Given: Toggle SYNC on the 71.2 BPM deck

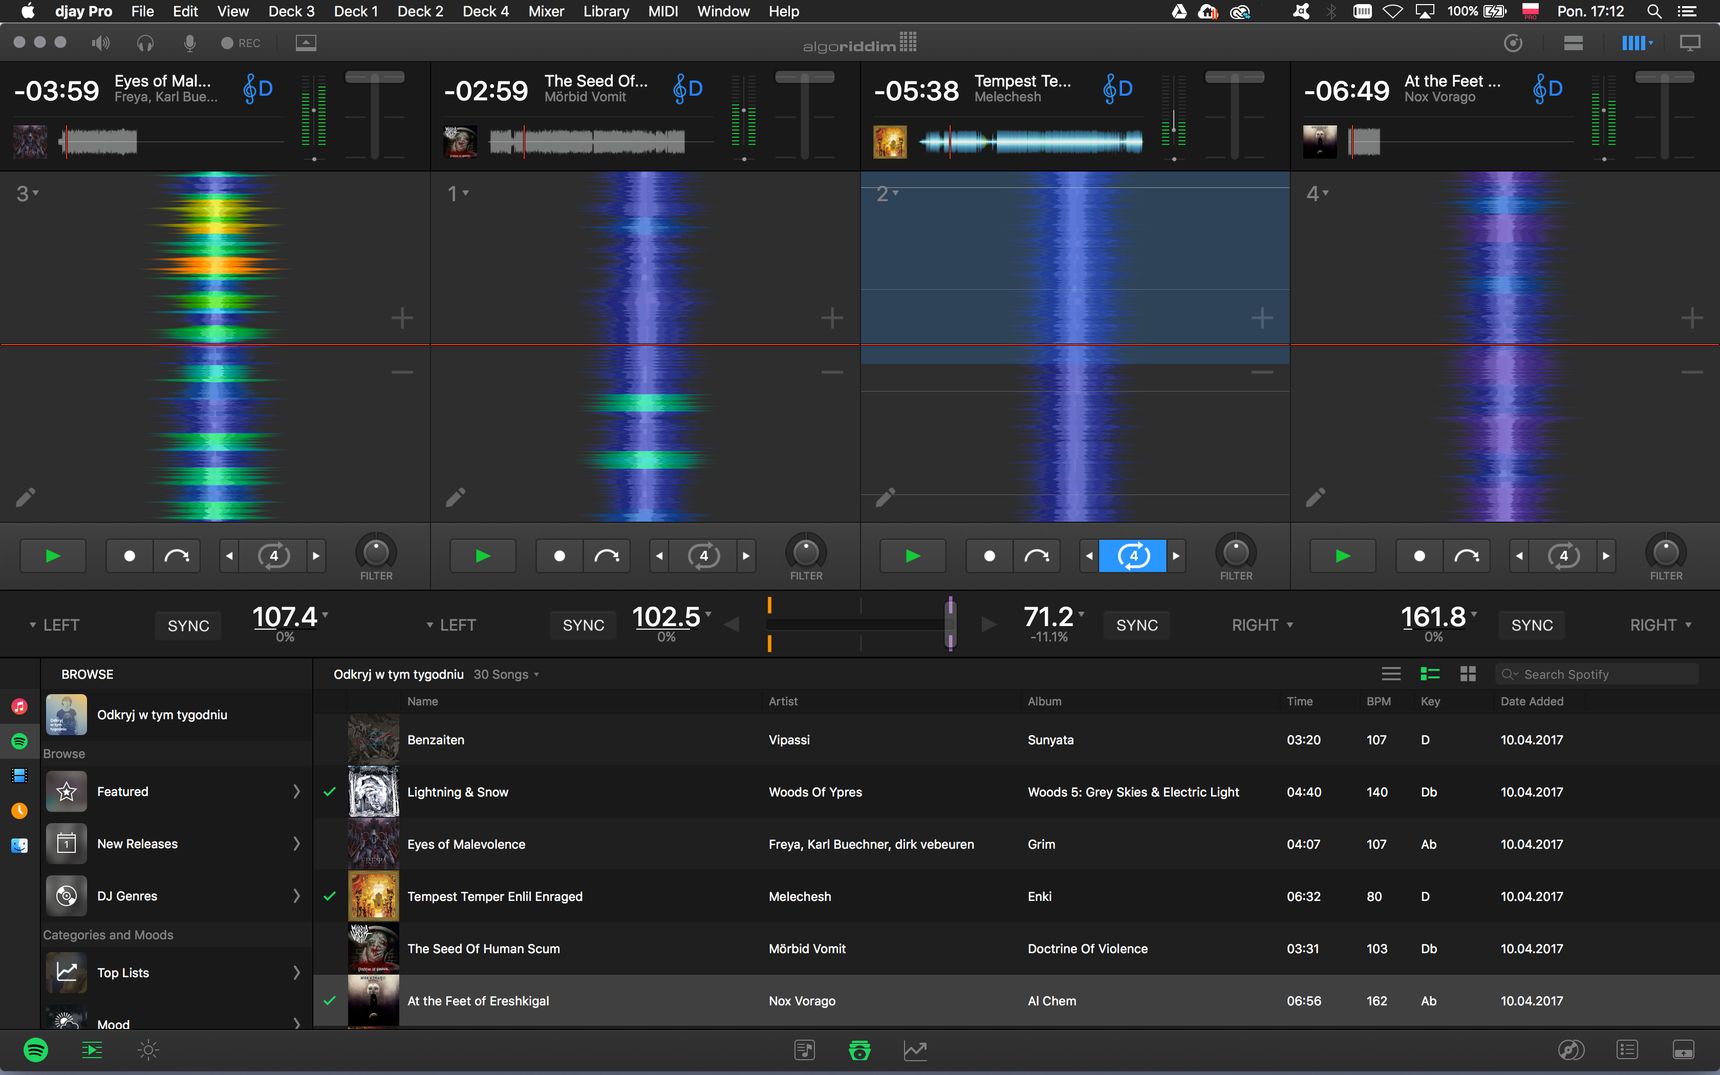Looking at the screenshot, I should tap(1137, 625).
